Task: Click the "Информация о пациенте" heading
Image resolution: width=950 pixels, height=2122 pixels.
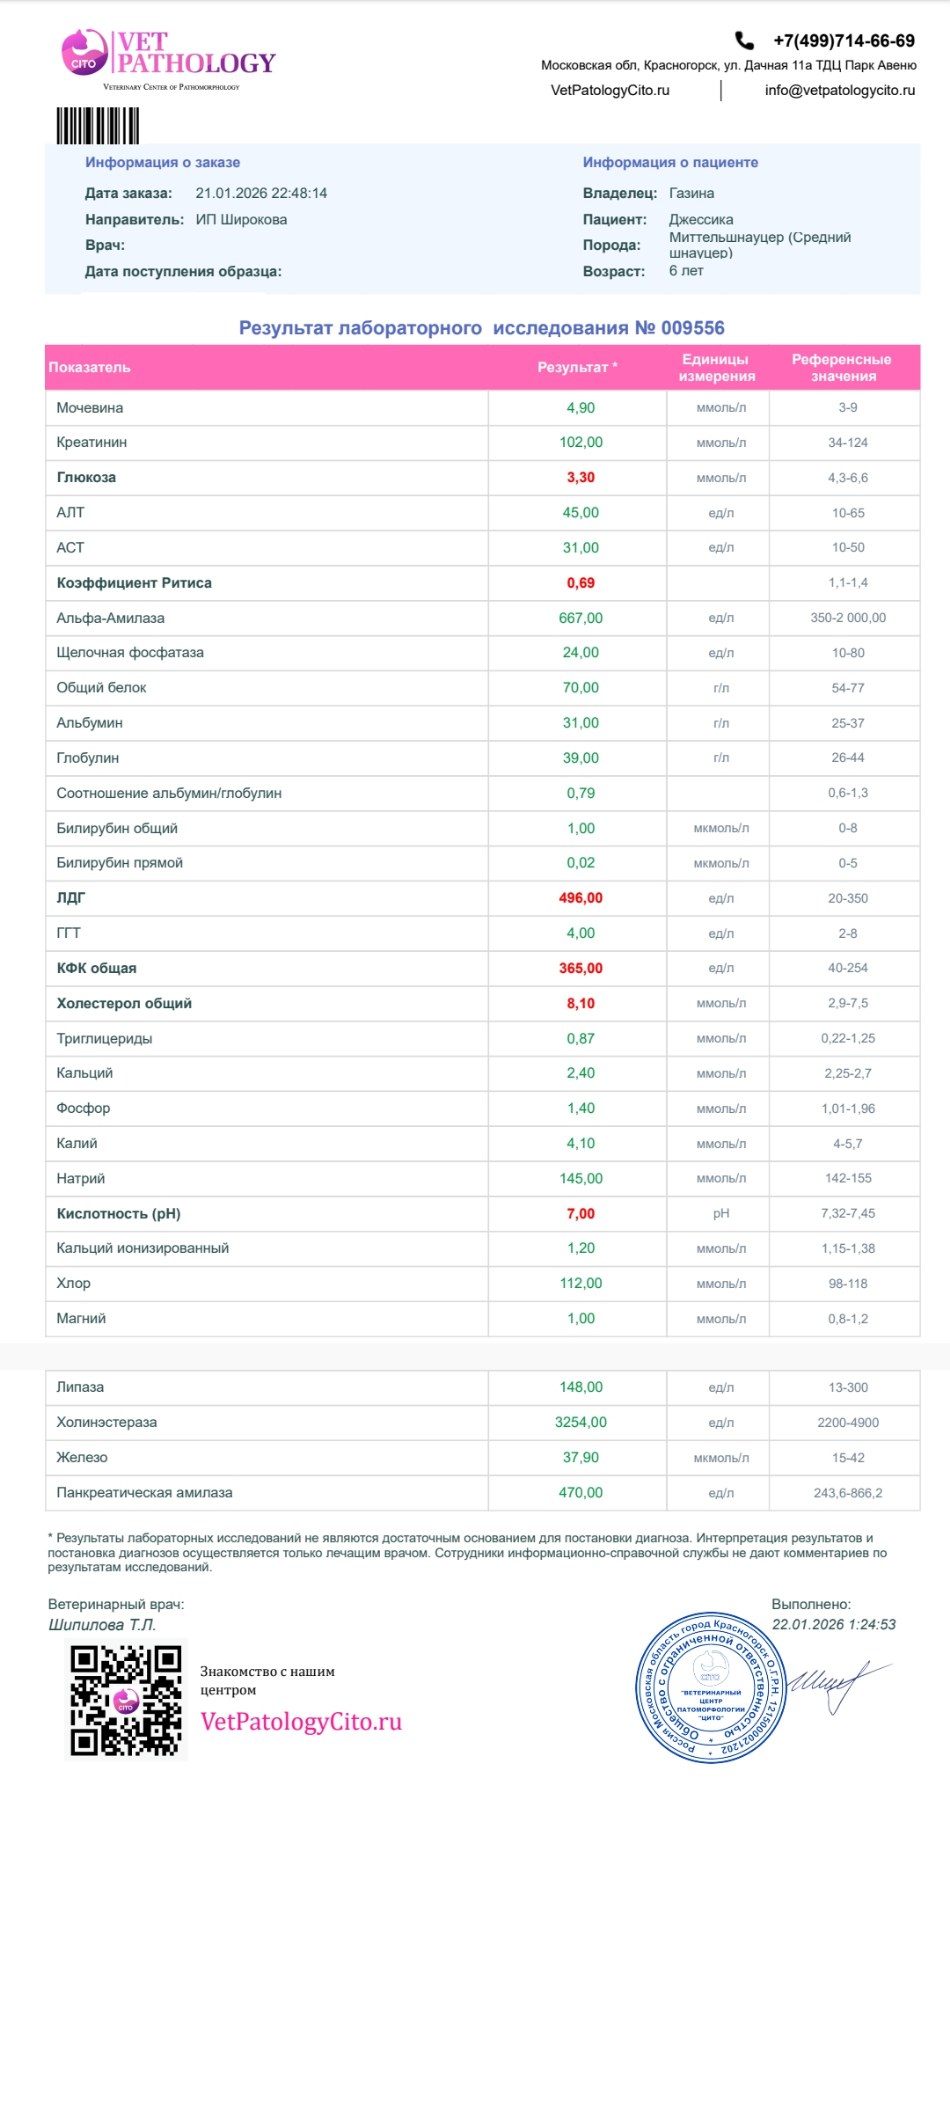Action: pos(670,162)
